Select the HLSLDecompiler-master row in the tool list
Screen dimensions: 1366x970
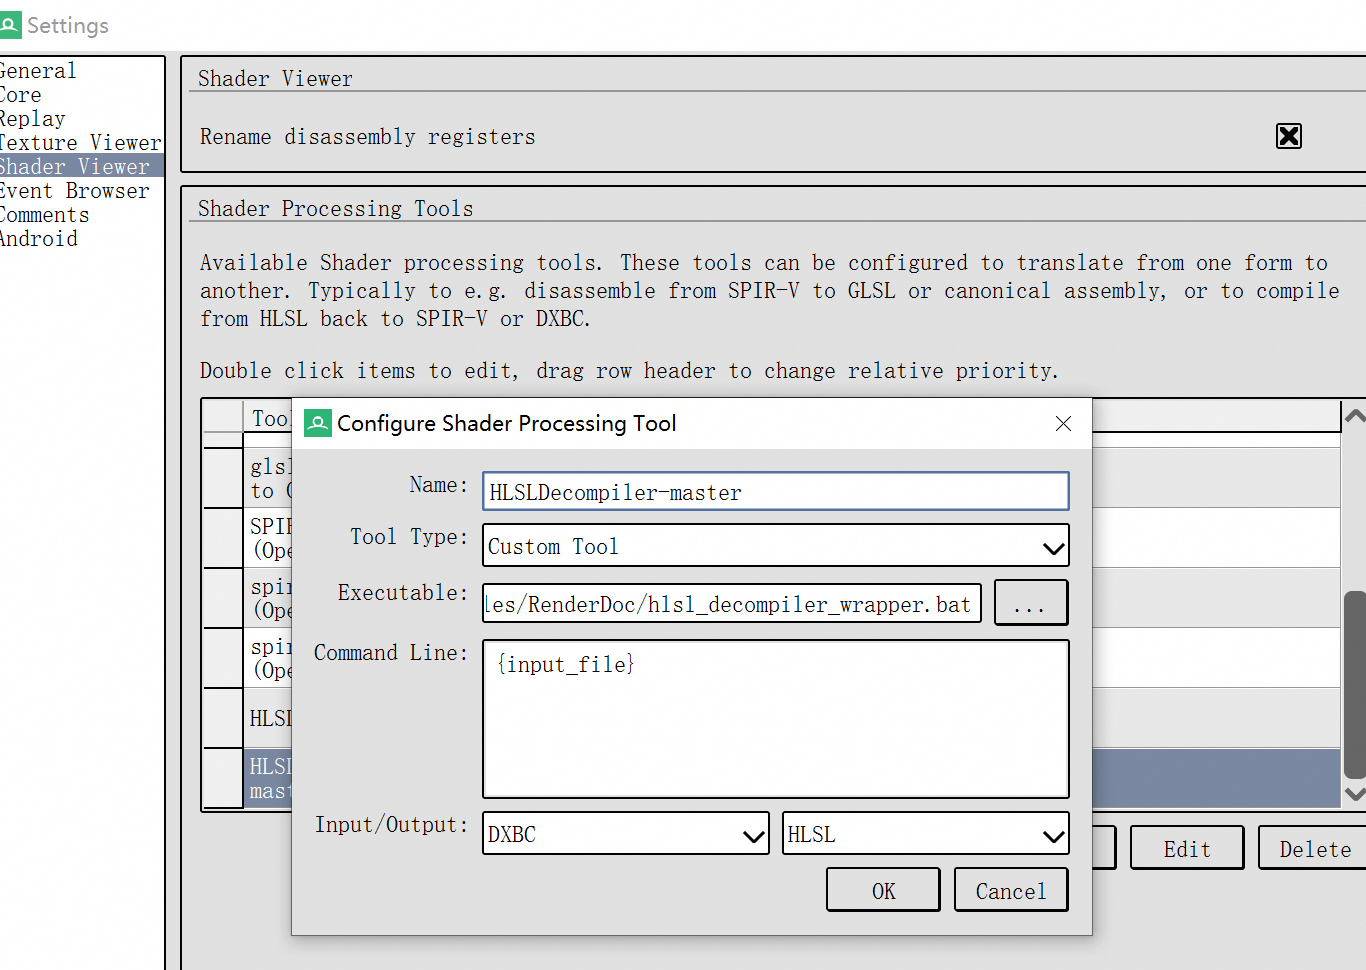1200,776
